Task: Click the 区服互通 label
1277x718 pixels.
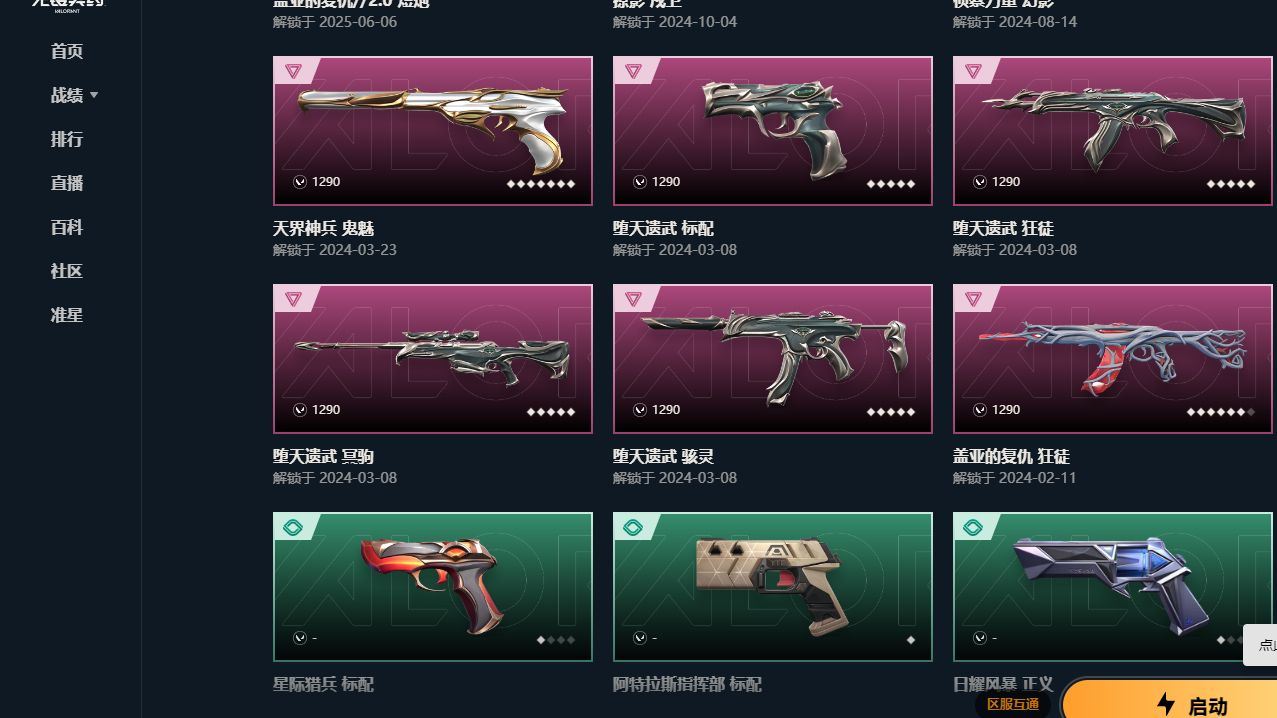Action: coord(1013,704)
